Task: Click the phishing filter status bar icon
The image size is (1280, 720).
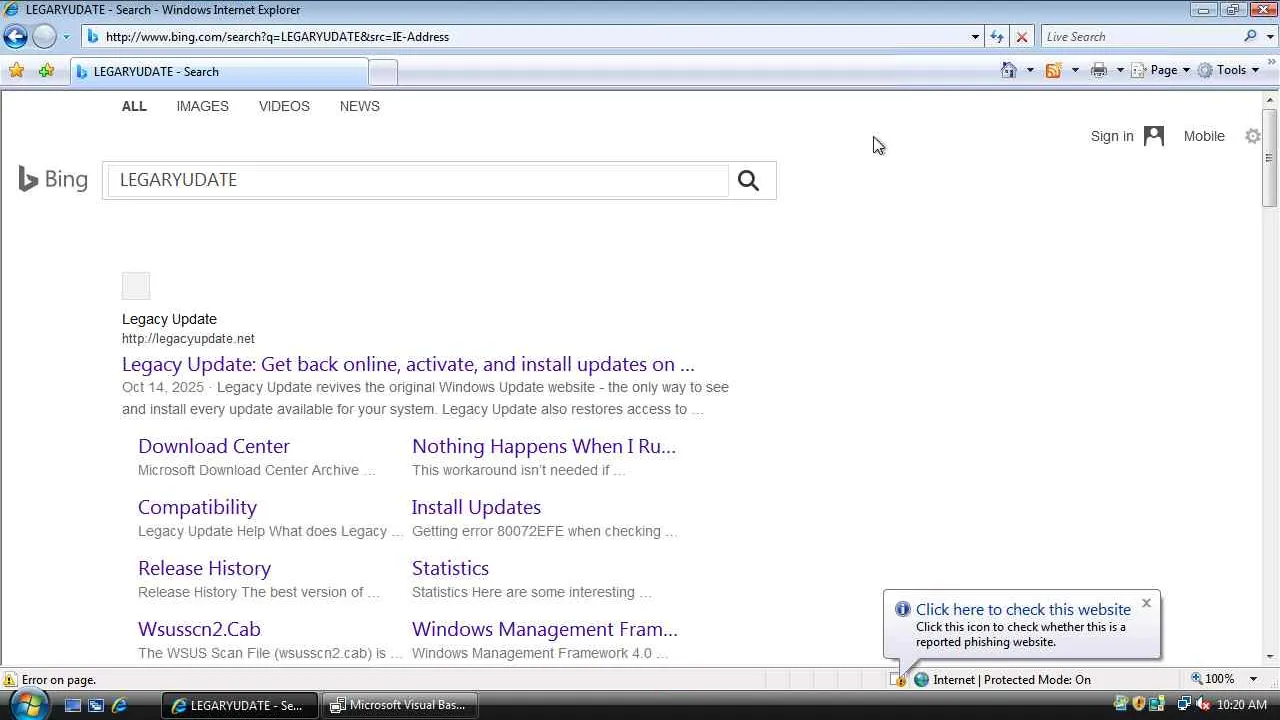Action: click(x=898, y=680)
